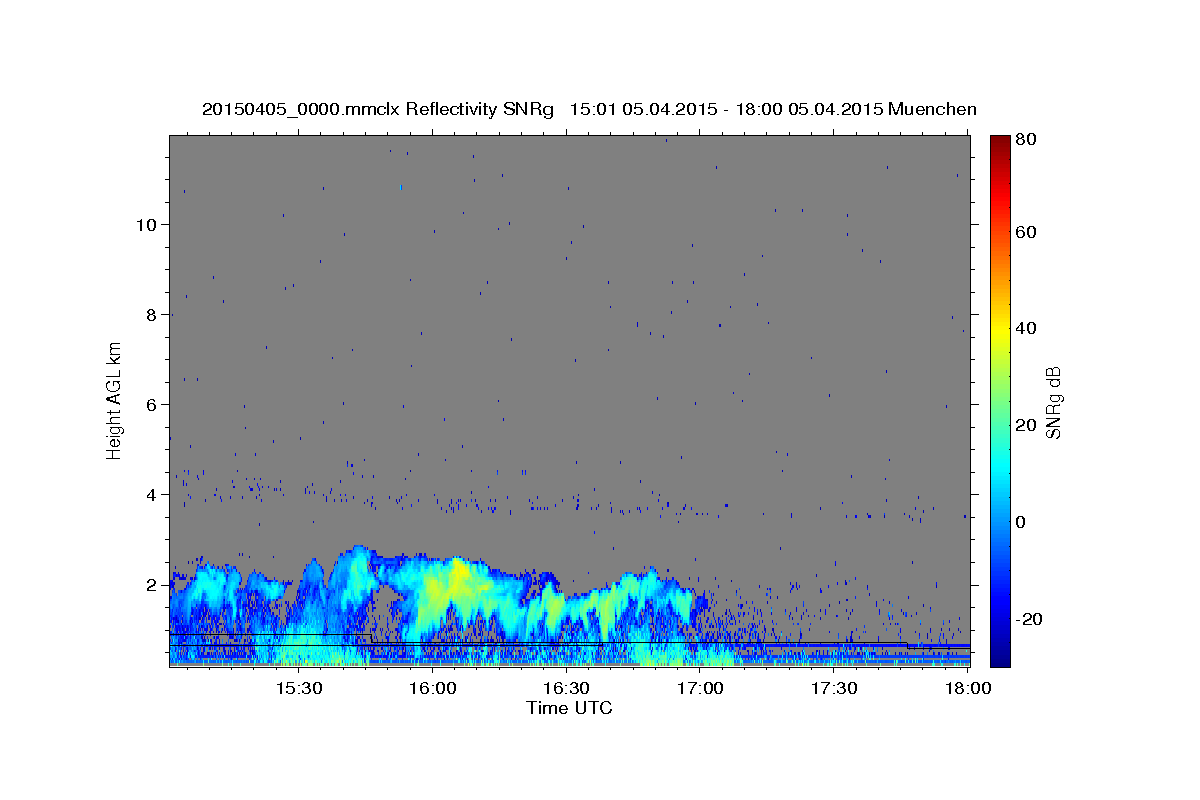This screenshot has height=800, width=1200.
Task: Click the 17:00 time tick label
Action: 701,688
